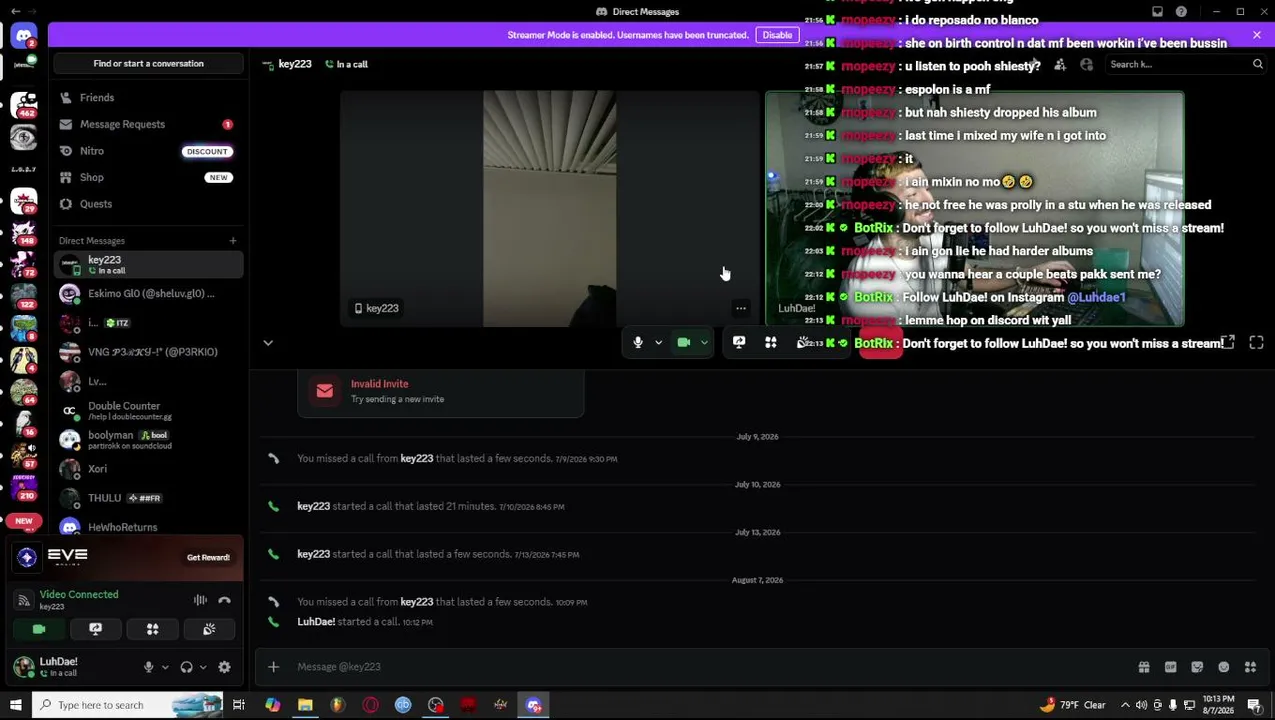The width and height of the screenshot is (1275, 720).
Task: Disable Streamer Mode
Action: tap(777, 35)
